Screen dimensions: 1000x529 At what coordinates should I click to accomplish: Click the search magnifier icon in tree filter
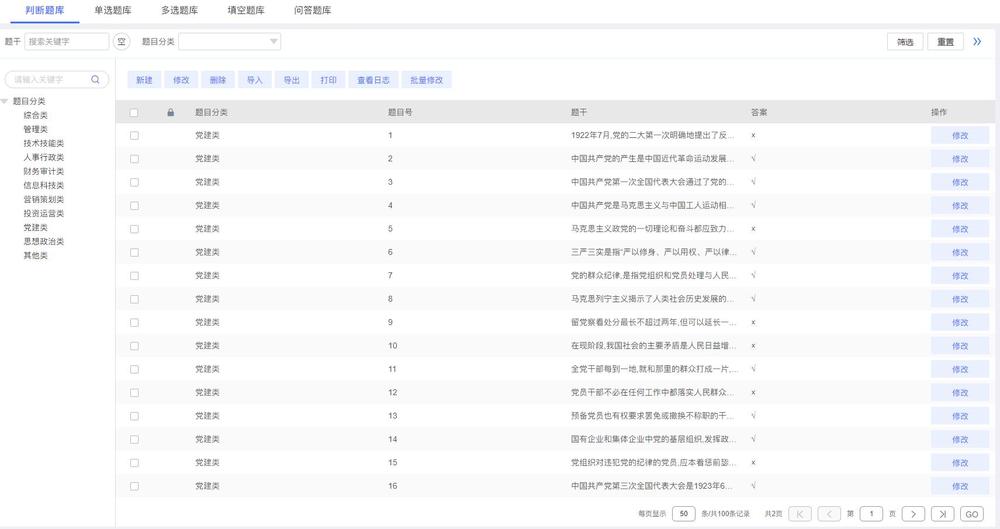[x=96, y=79]
